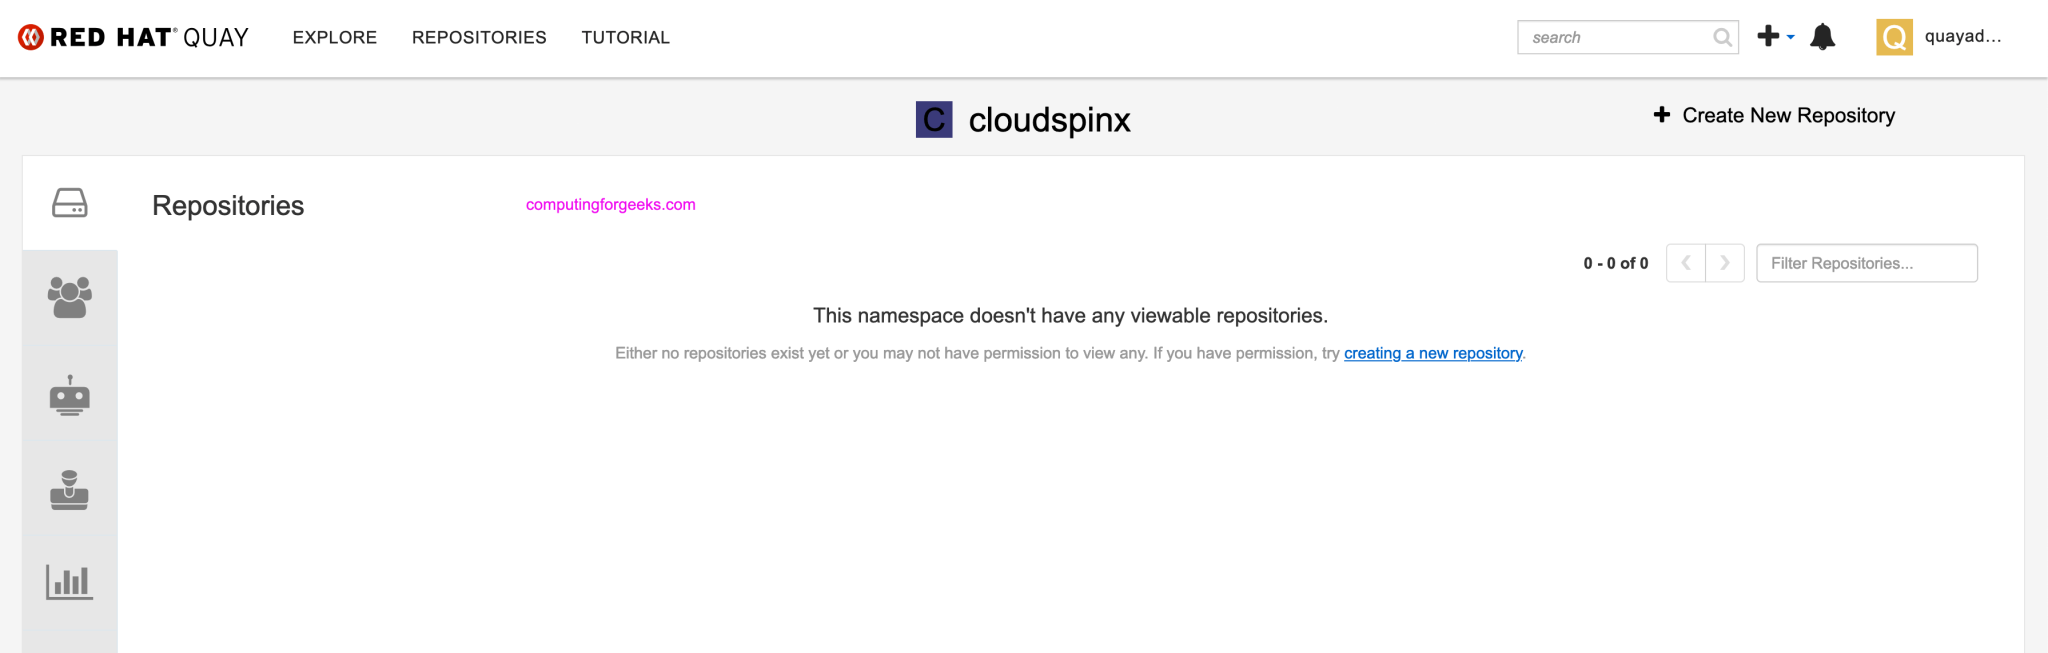
Task: Open the EXPLORE menu item
Action: click(x=335, y=37)
